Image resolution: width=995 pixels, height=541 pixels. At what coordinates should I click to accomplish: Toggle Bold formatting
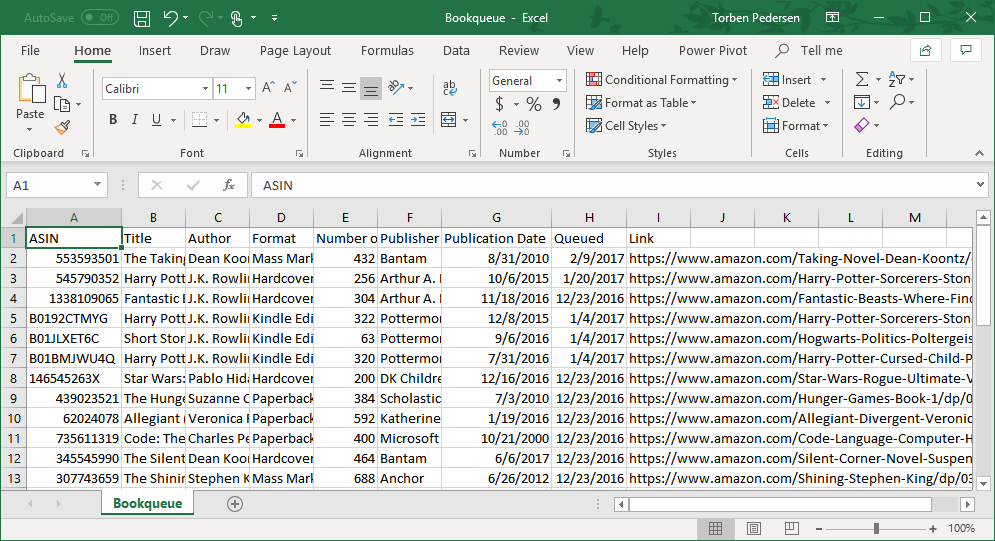pyautogui.click(x=113, y=119)
